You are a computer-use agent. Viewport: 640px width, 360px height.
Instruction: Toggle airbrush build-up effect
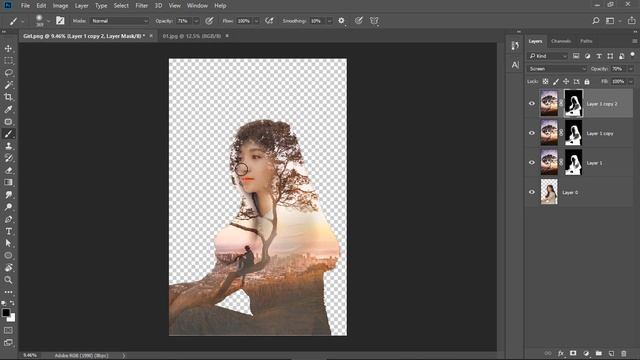click(x=269, y=20)
